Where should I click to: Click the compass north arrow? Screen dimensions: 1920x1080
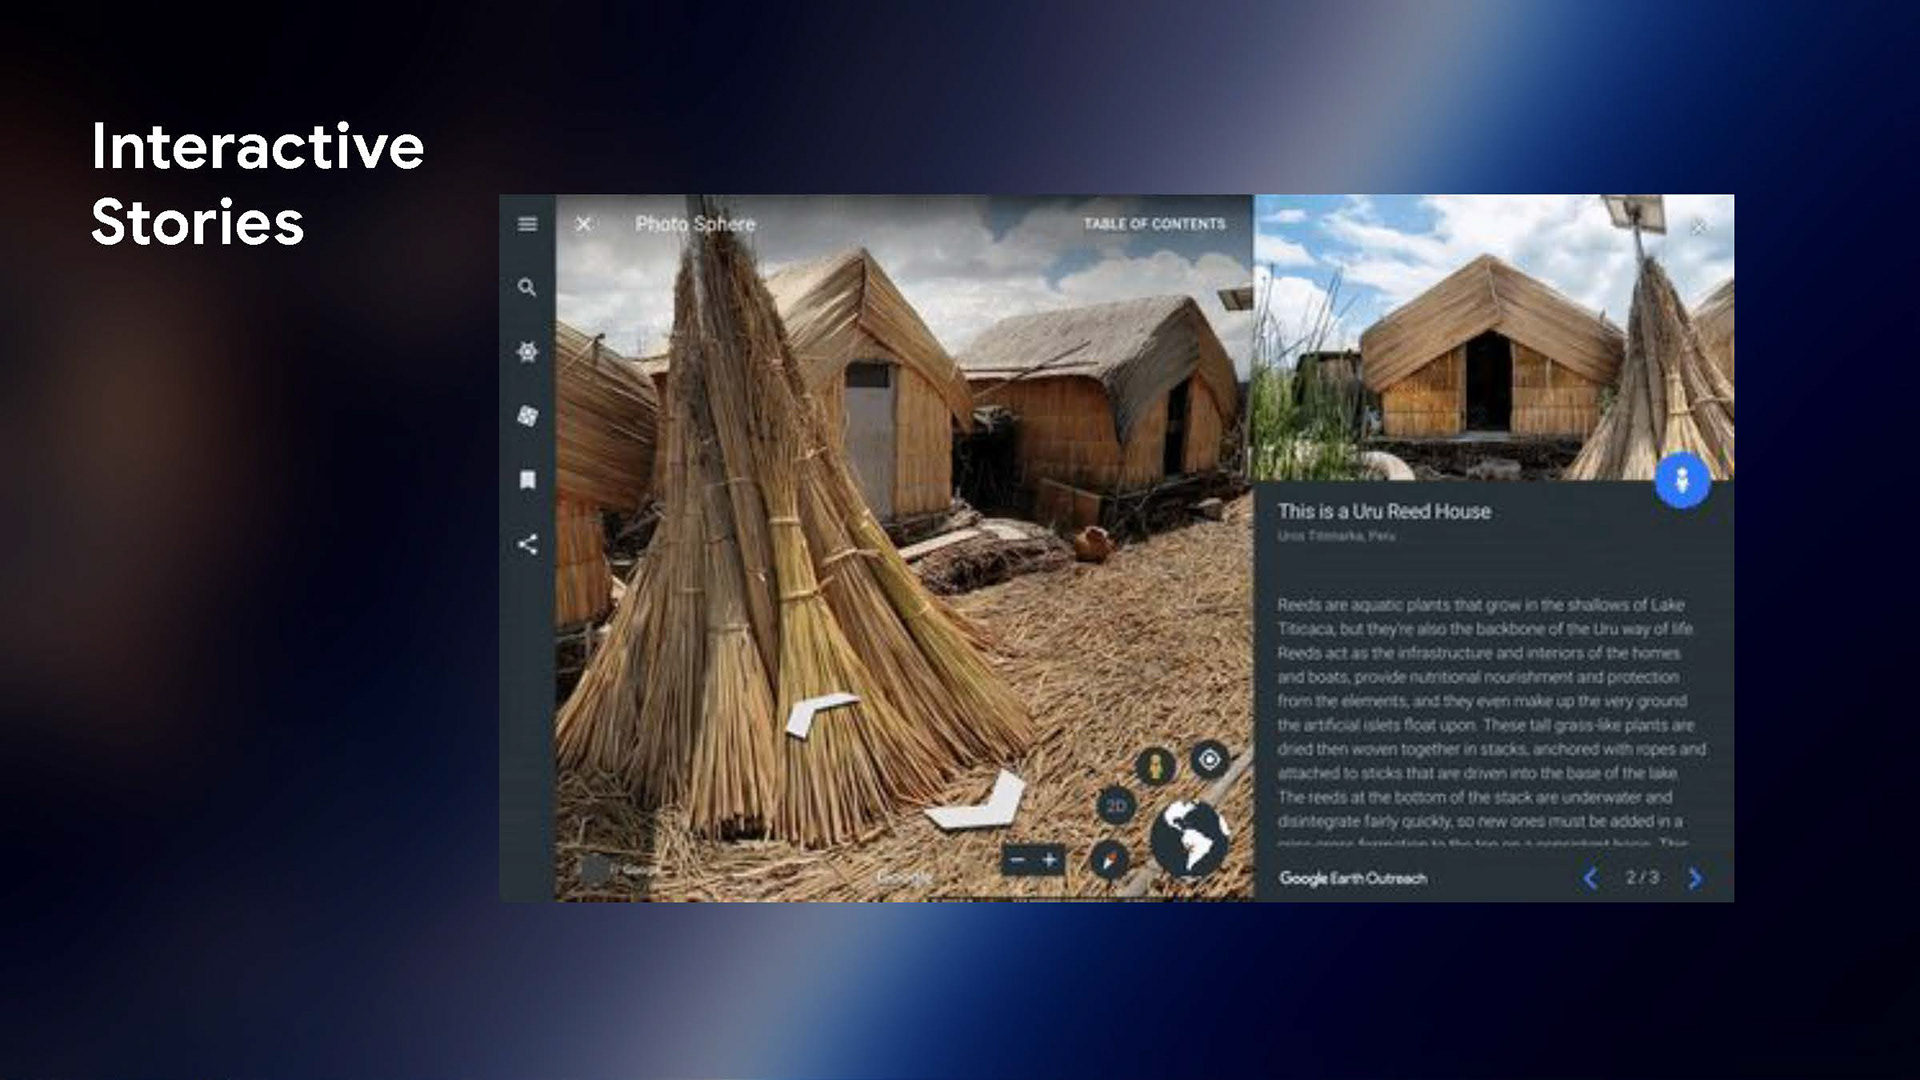pyautogui.click(x=1110, y=860)
